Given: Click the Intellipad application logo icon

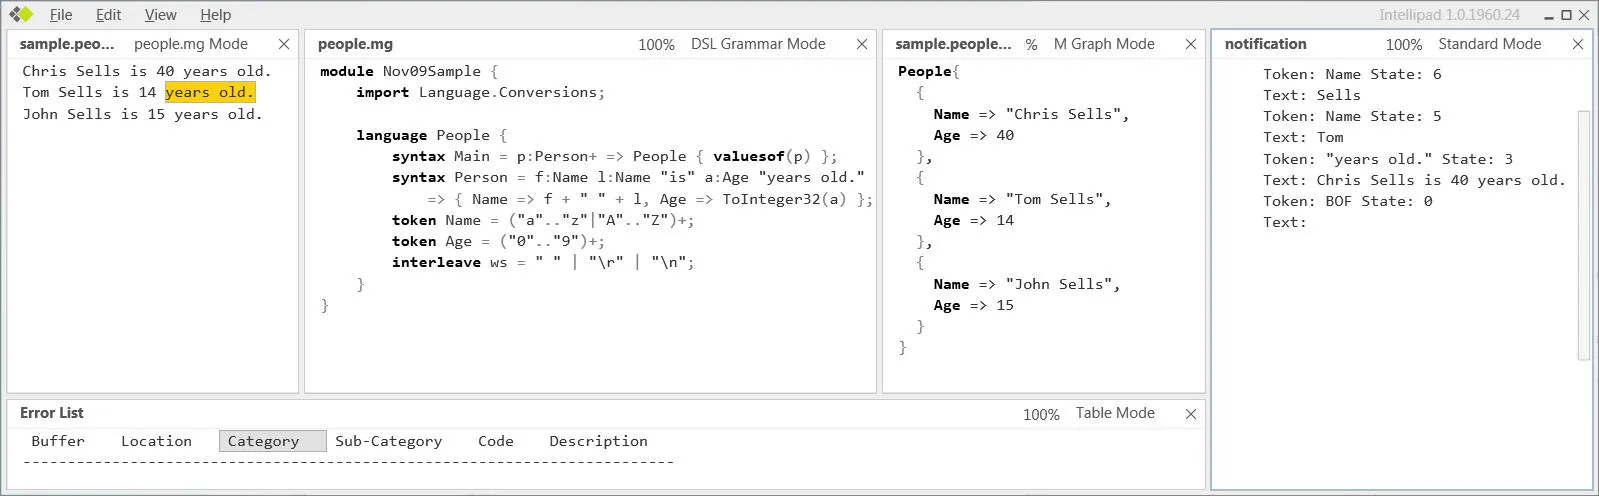Looking at the screenshot, I should coord(21,14).
